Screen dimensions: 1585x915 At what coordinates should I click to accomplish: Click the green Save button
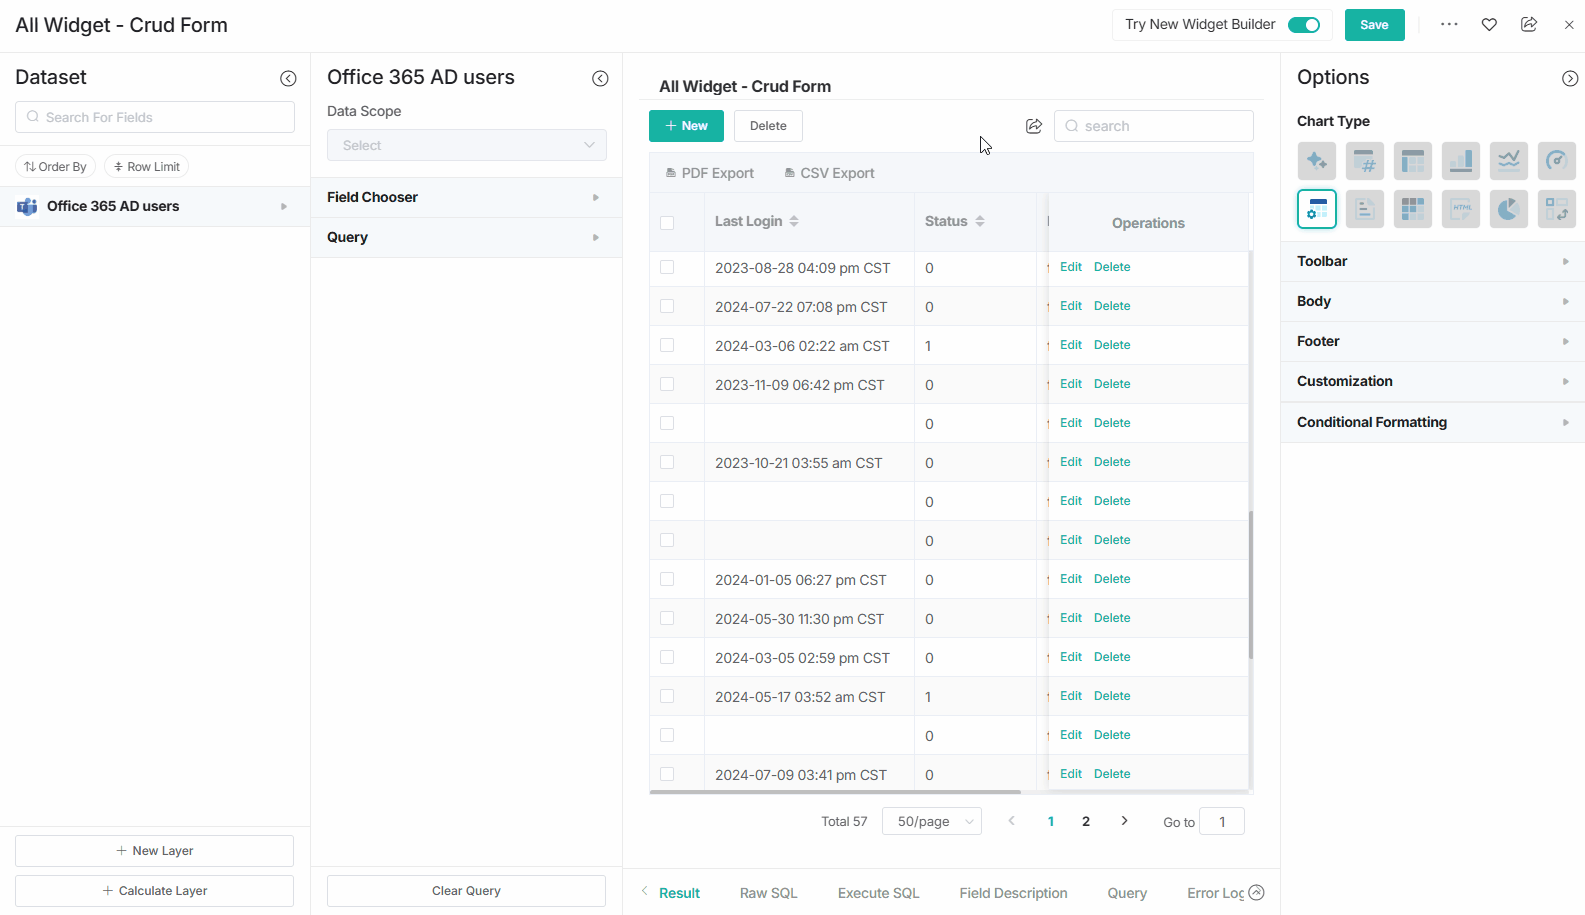point(1374,25)
